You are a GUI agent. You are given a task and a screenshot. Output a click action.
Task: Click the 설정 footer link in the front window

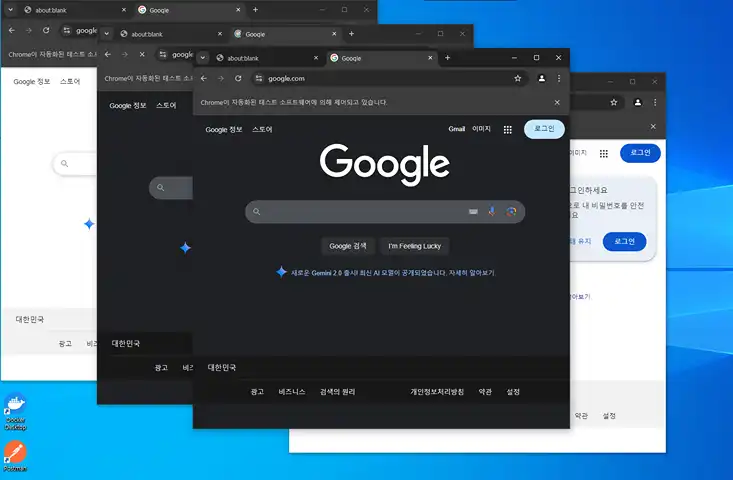(x=513, y=392)
